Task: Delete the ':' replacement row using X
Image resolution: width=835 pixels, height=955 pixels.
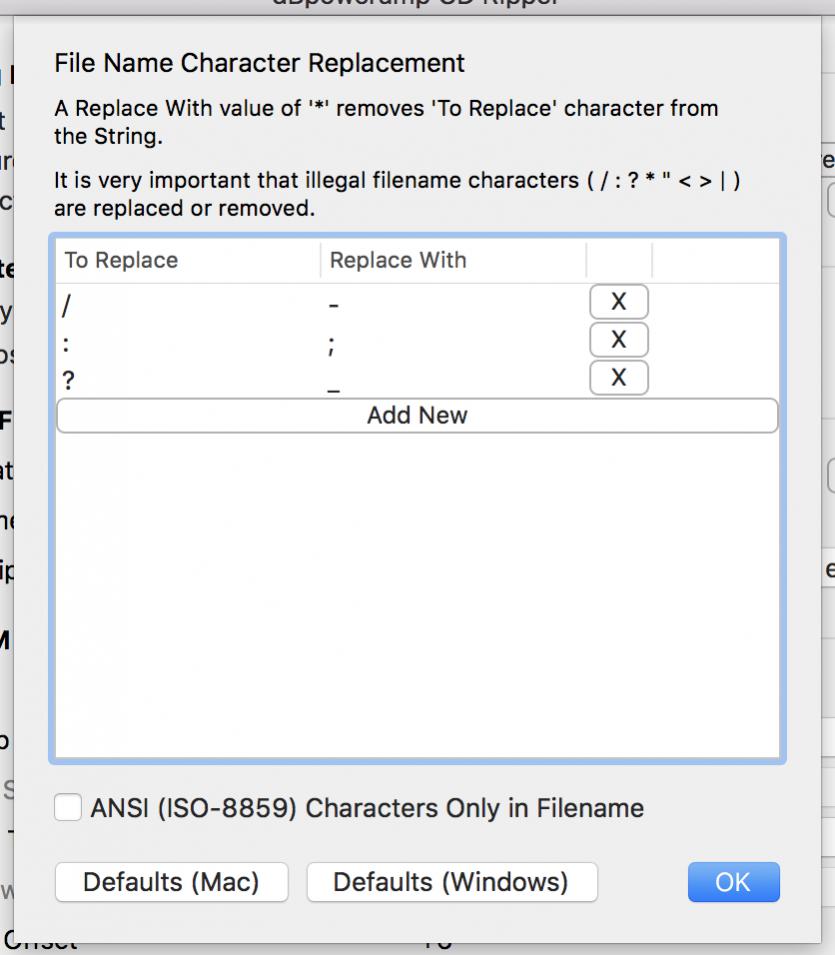Action: [618, 339]
